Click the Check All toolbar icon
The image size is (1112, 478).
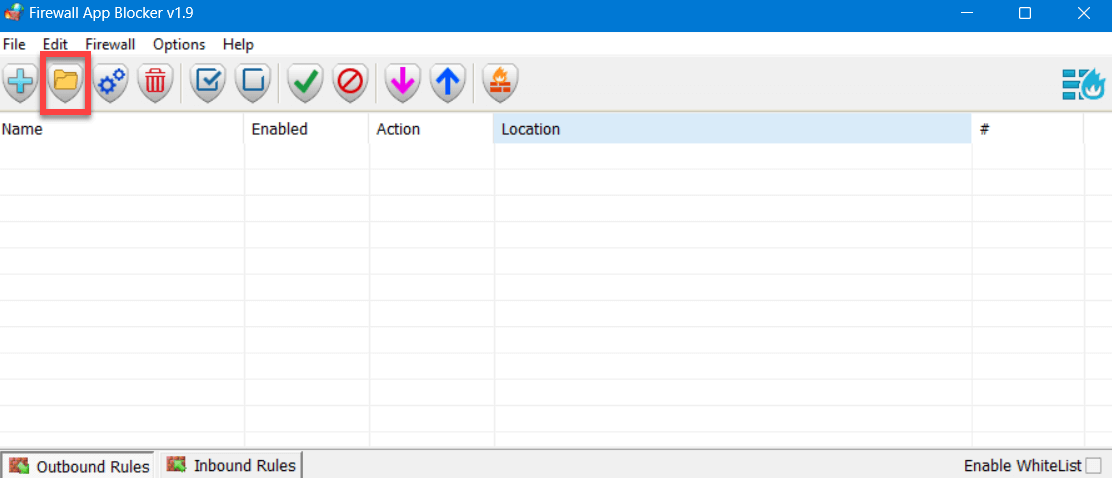tap(208, 83)
